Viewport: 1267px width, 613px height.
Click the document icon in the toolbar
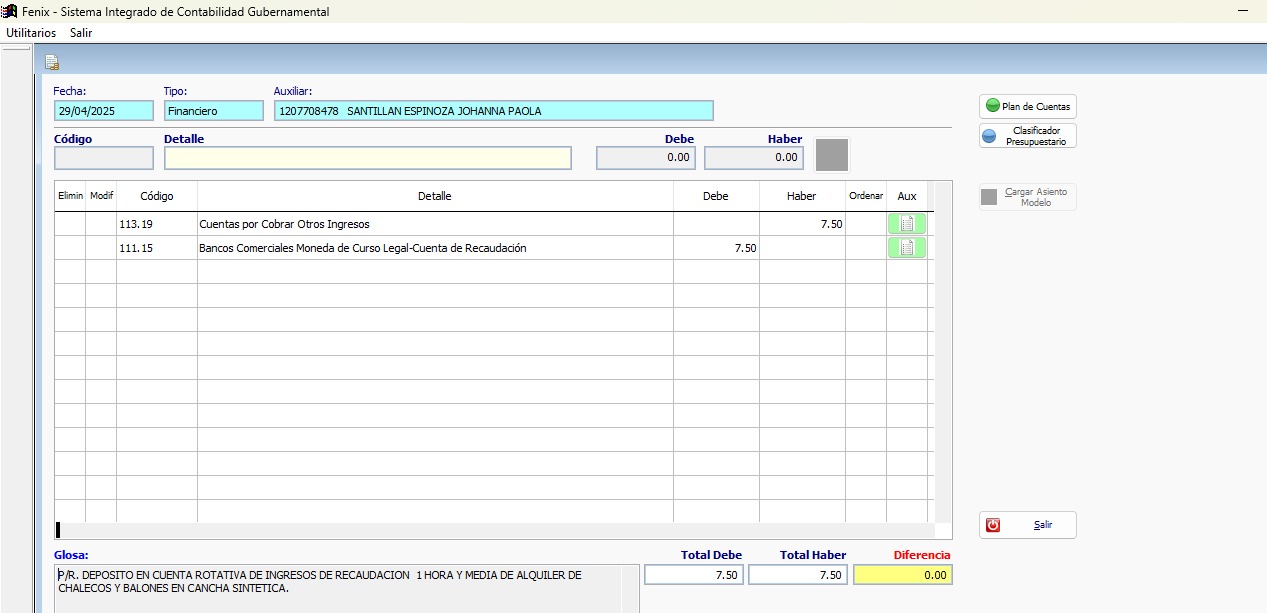pyautogui.click(x=52, y=63)
